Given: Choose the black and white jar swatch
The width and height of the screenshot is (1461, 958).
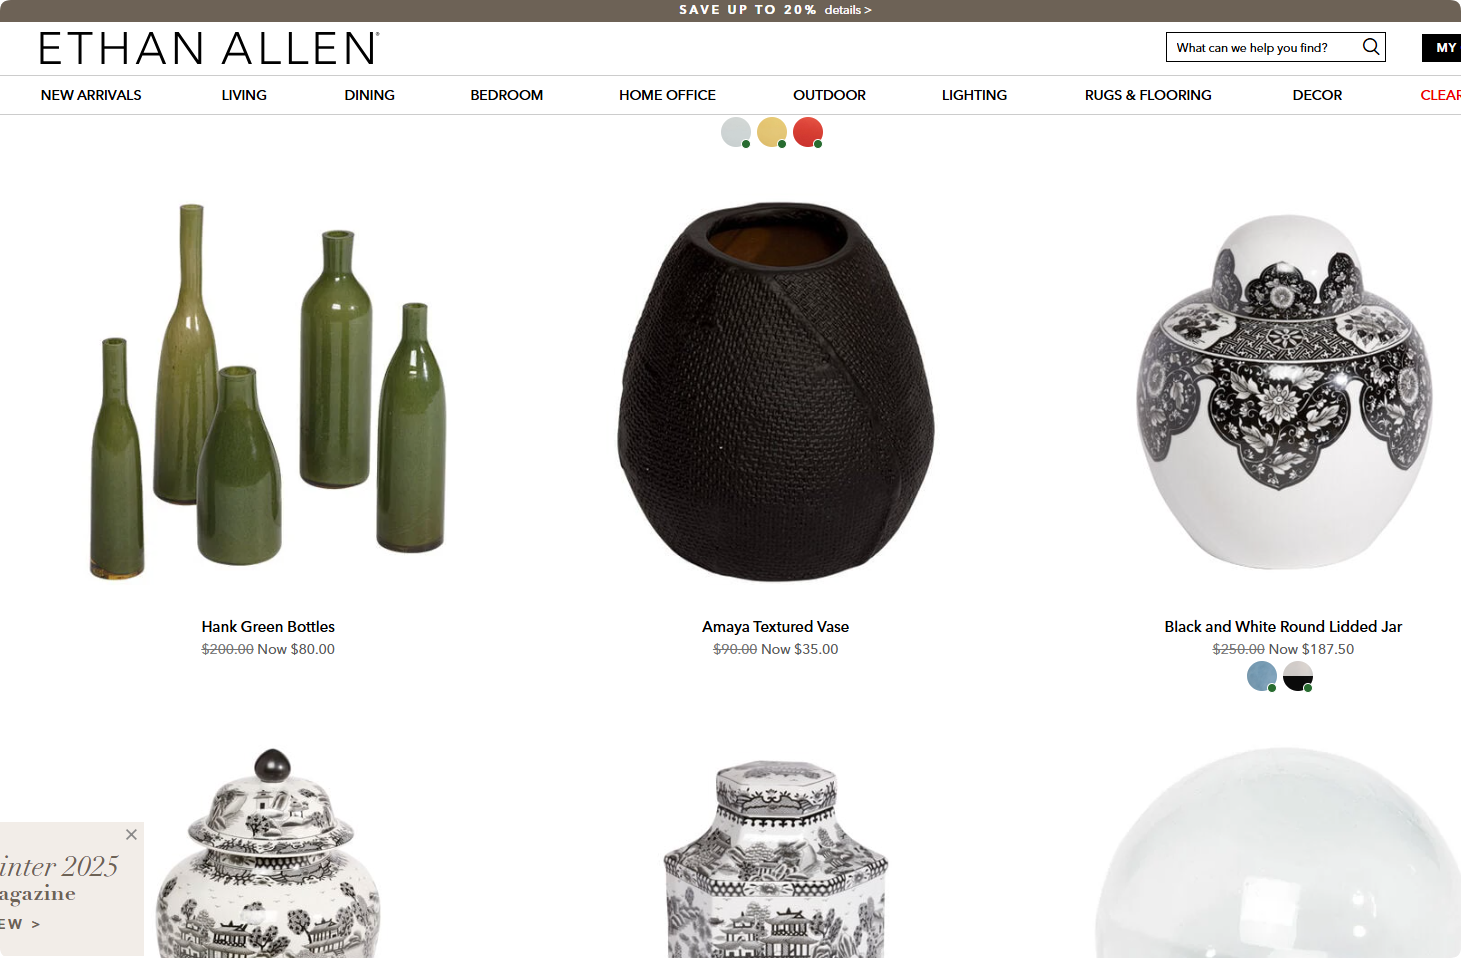Looking at the screenshot, I should pos(1298,677).
